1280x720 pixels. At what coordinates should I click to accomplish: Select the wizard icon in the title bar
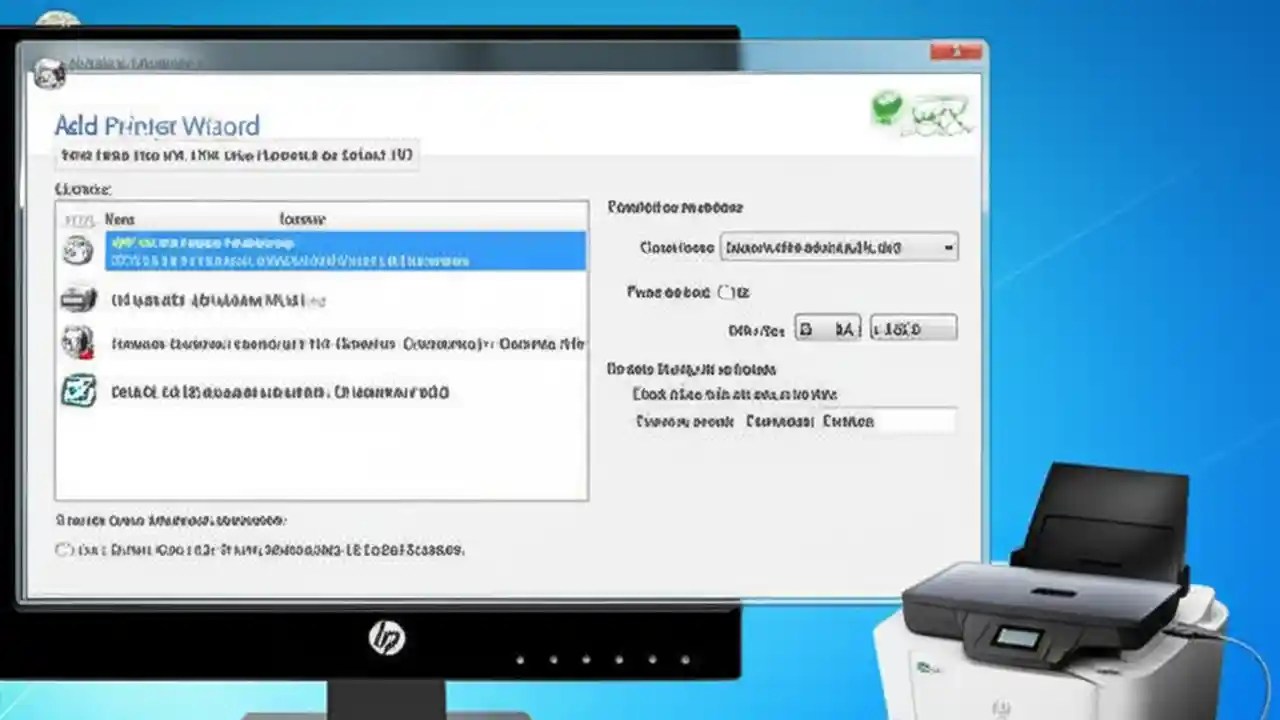(x=48, y=74)
